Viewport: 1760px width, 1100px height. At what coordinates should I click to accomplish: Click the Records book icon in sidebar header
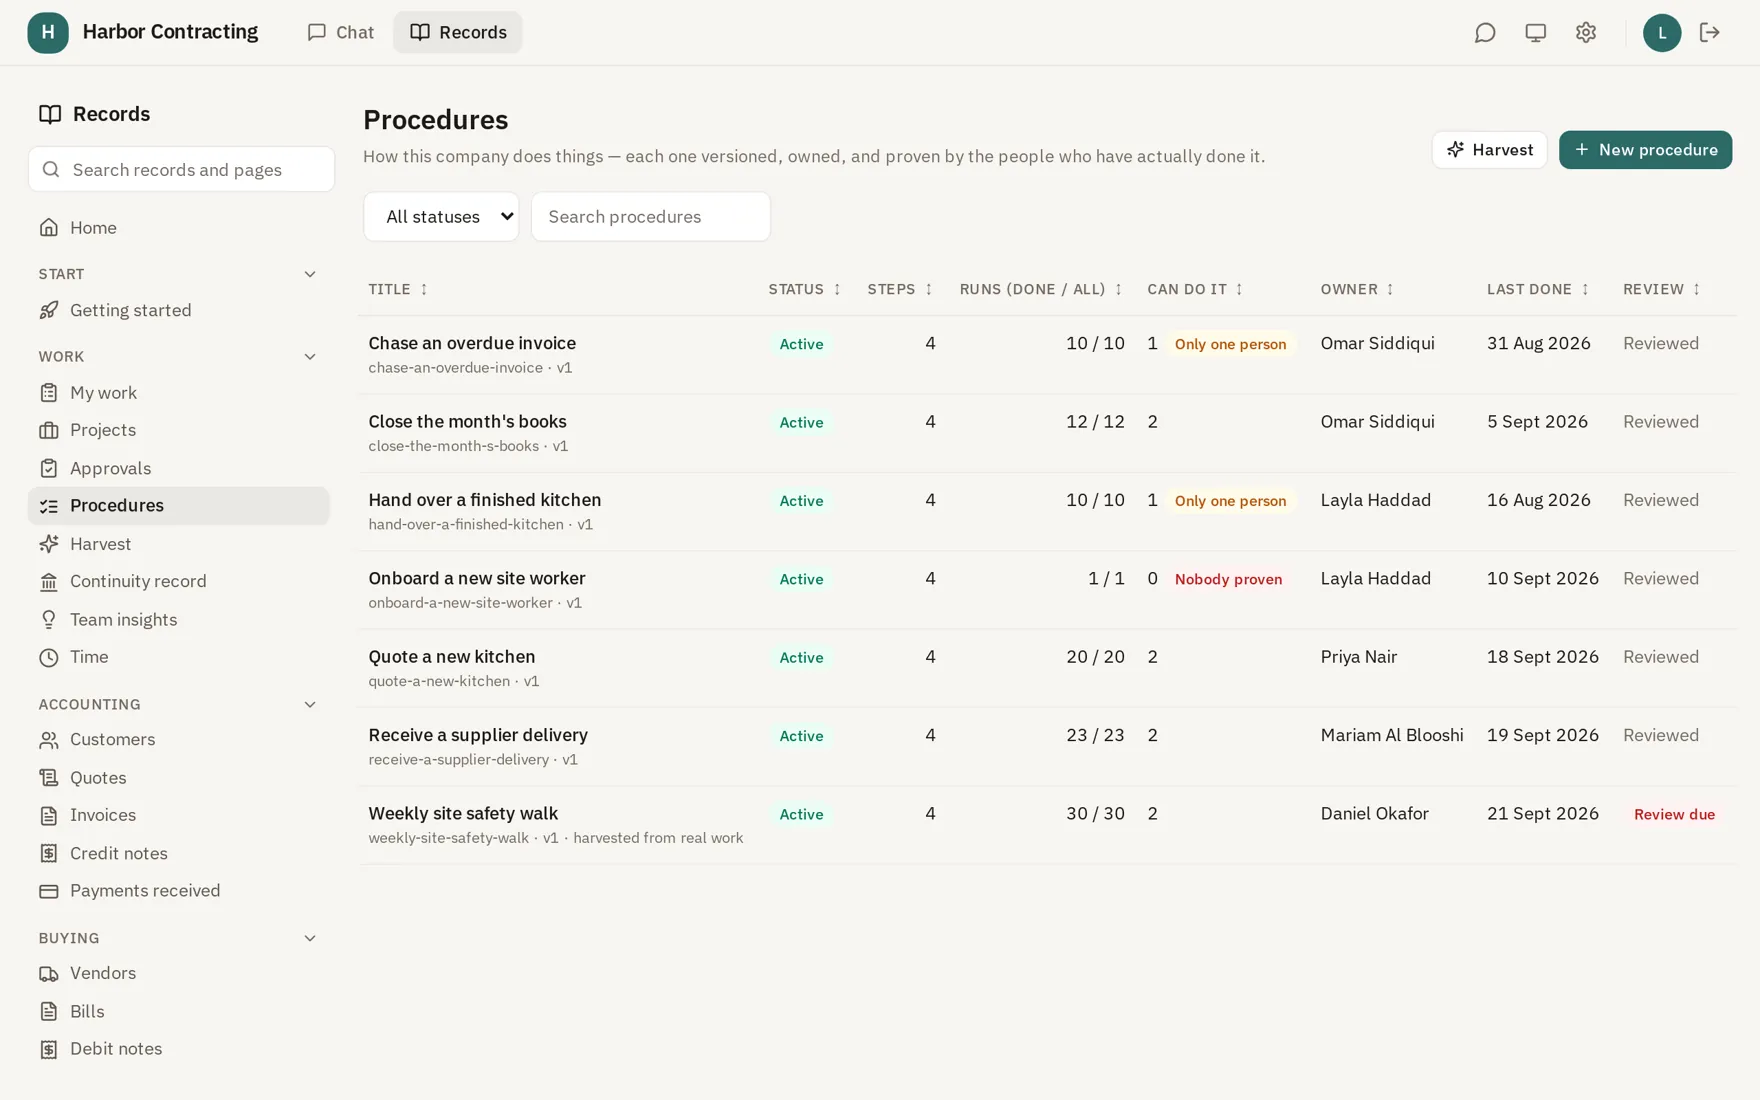pos(50,114)
